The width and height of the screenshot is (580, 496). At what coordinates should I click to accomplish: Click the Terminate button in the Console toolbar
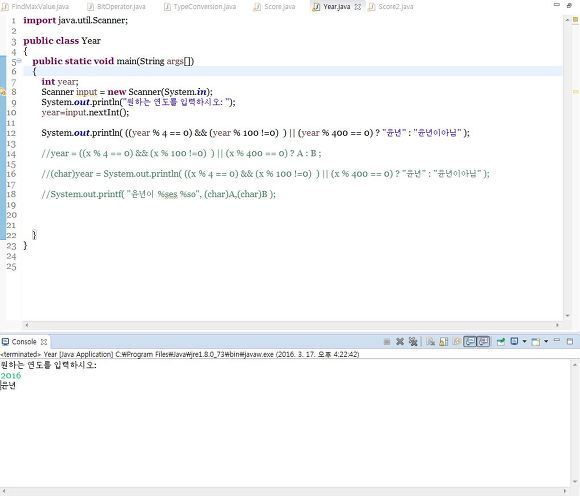(x=387, y=342)
